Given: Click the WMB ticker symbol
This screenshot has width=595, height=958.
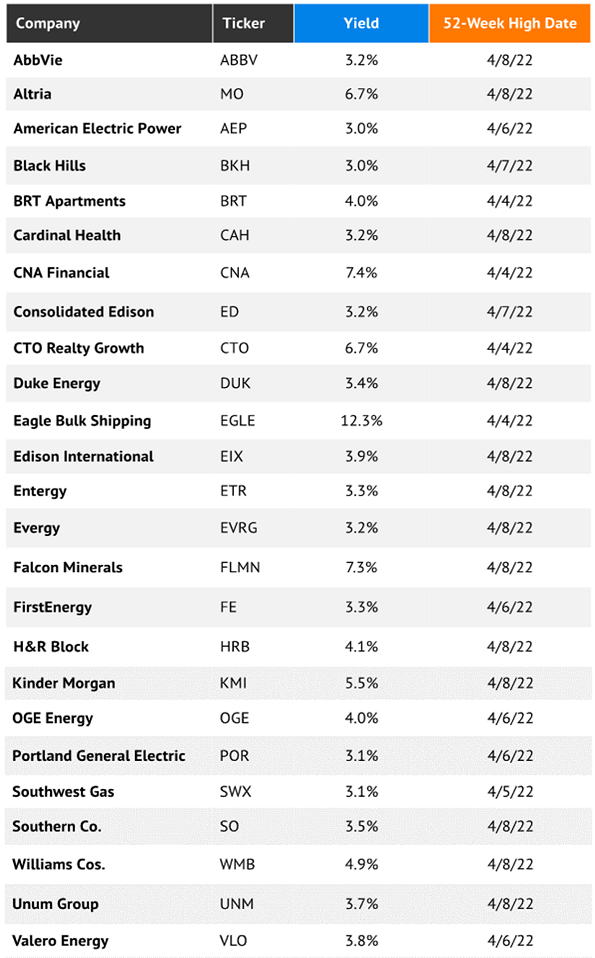Looking at the screenshot, I should [237, 864].
